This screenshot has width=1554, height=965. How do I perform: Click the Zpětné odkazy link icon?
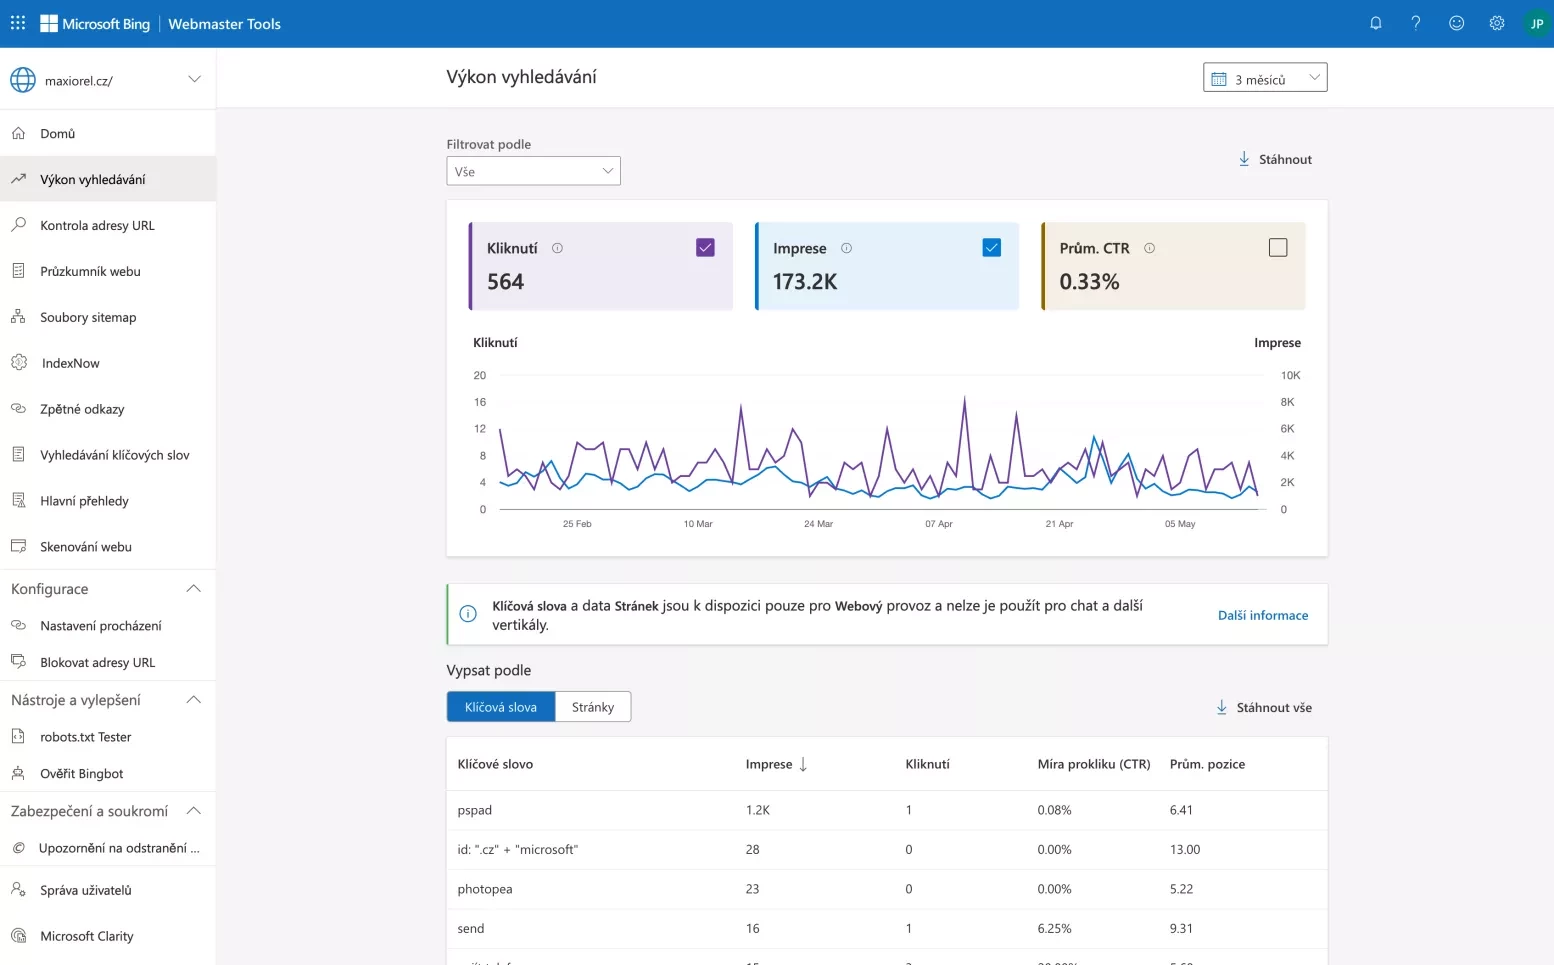click(x=18, y=409)
